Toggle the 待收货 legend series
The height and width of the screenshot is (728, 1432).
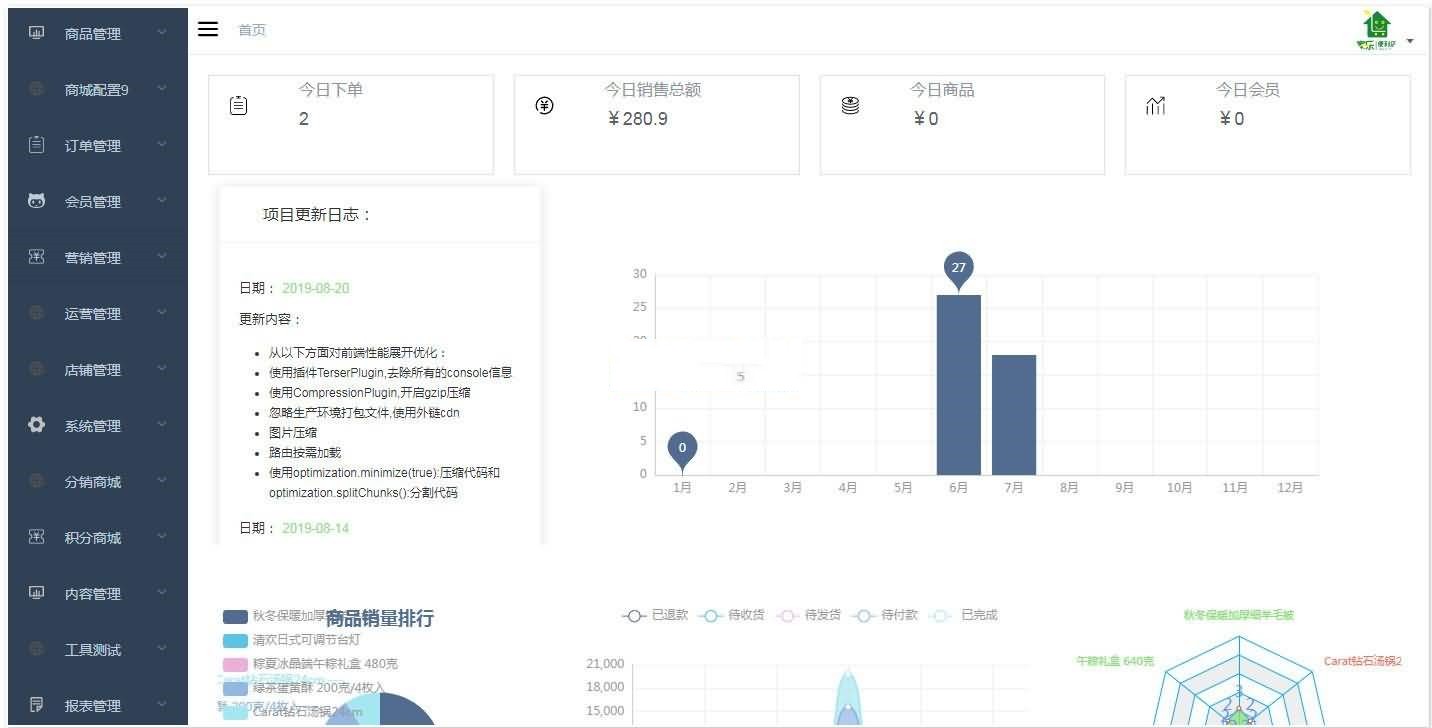(730, 615)
